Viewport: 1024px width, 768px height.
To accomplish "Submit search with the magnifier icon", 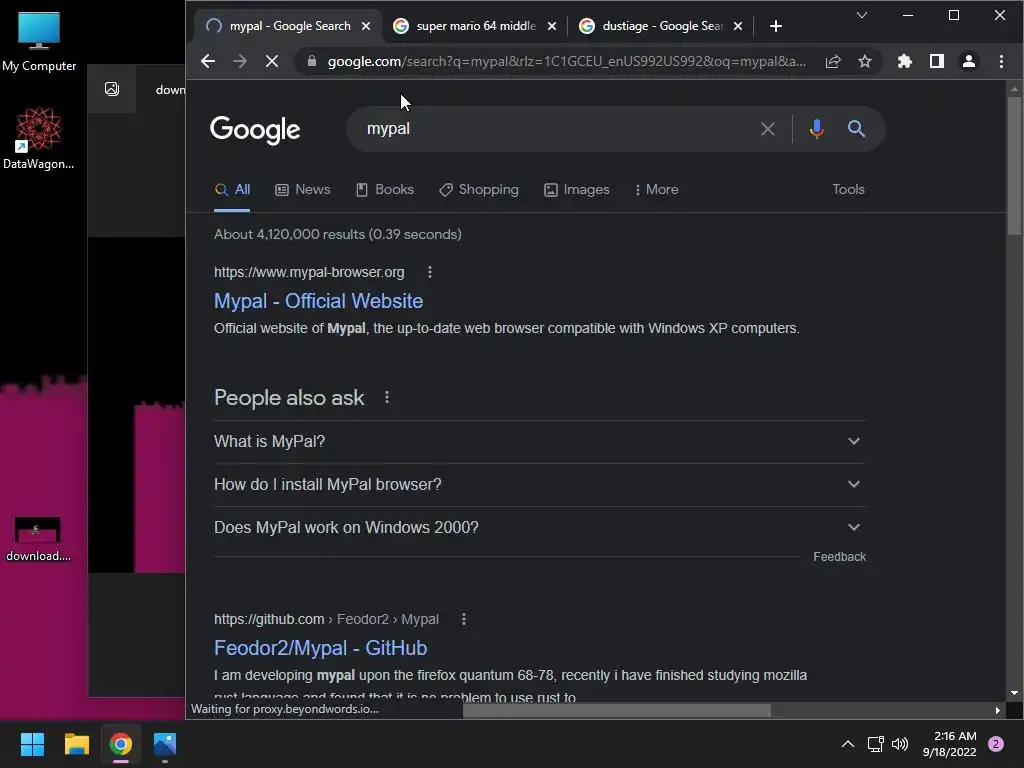I will [x=856, y=129].
